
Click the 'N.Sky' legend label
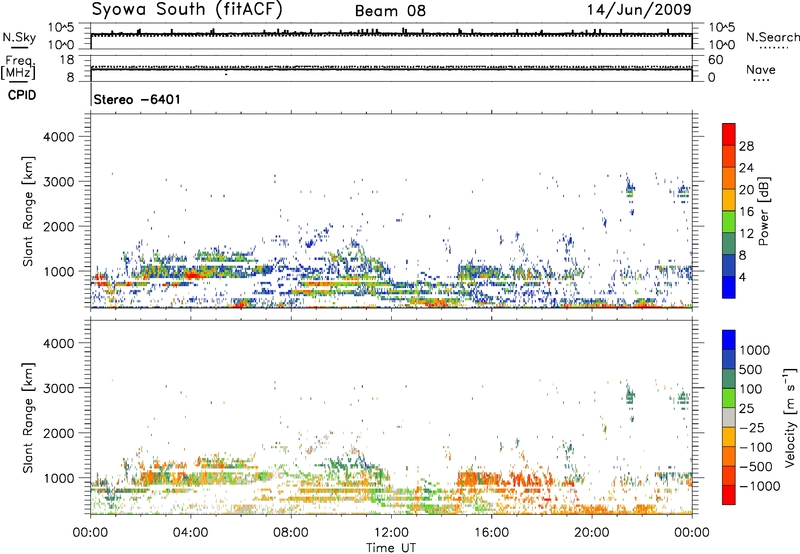pyautogui.click(x=19, y=37)
